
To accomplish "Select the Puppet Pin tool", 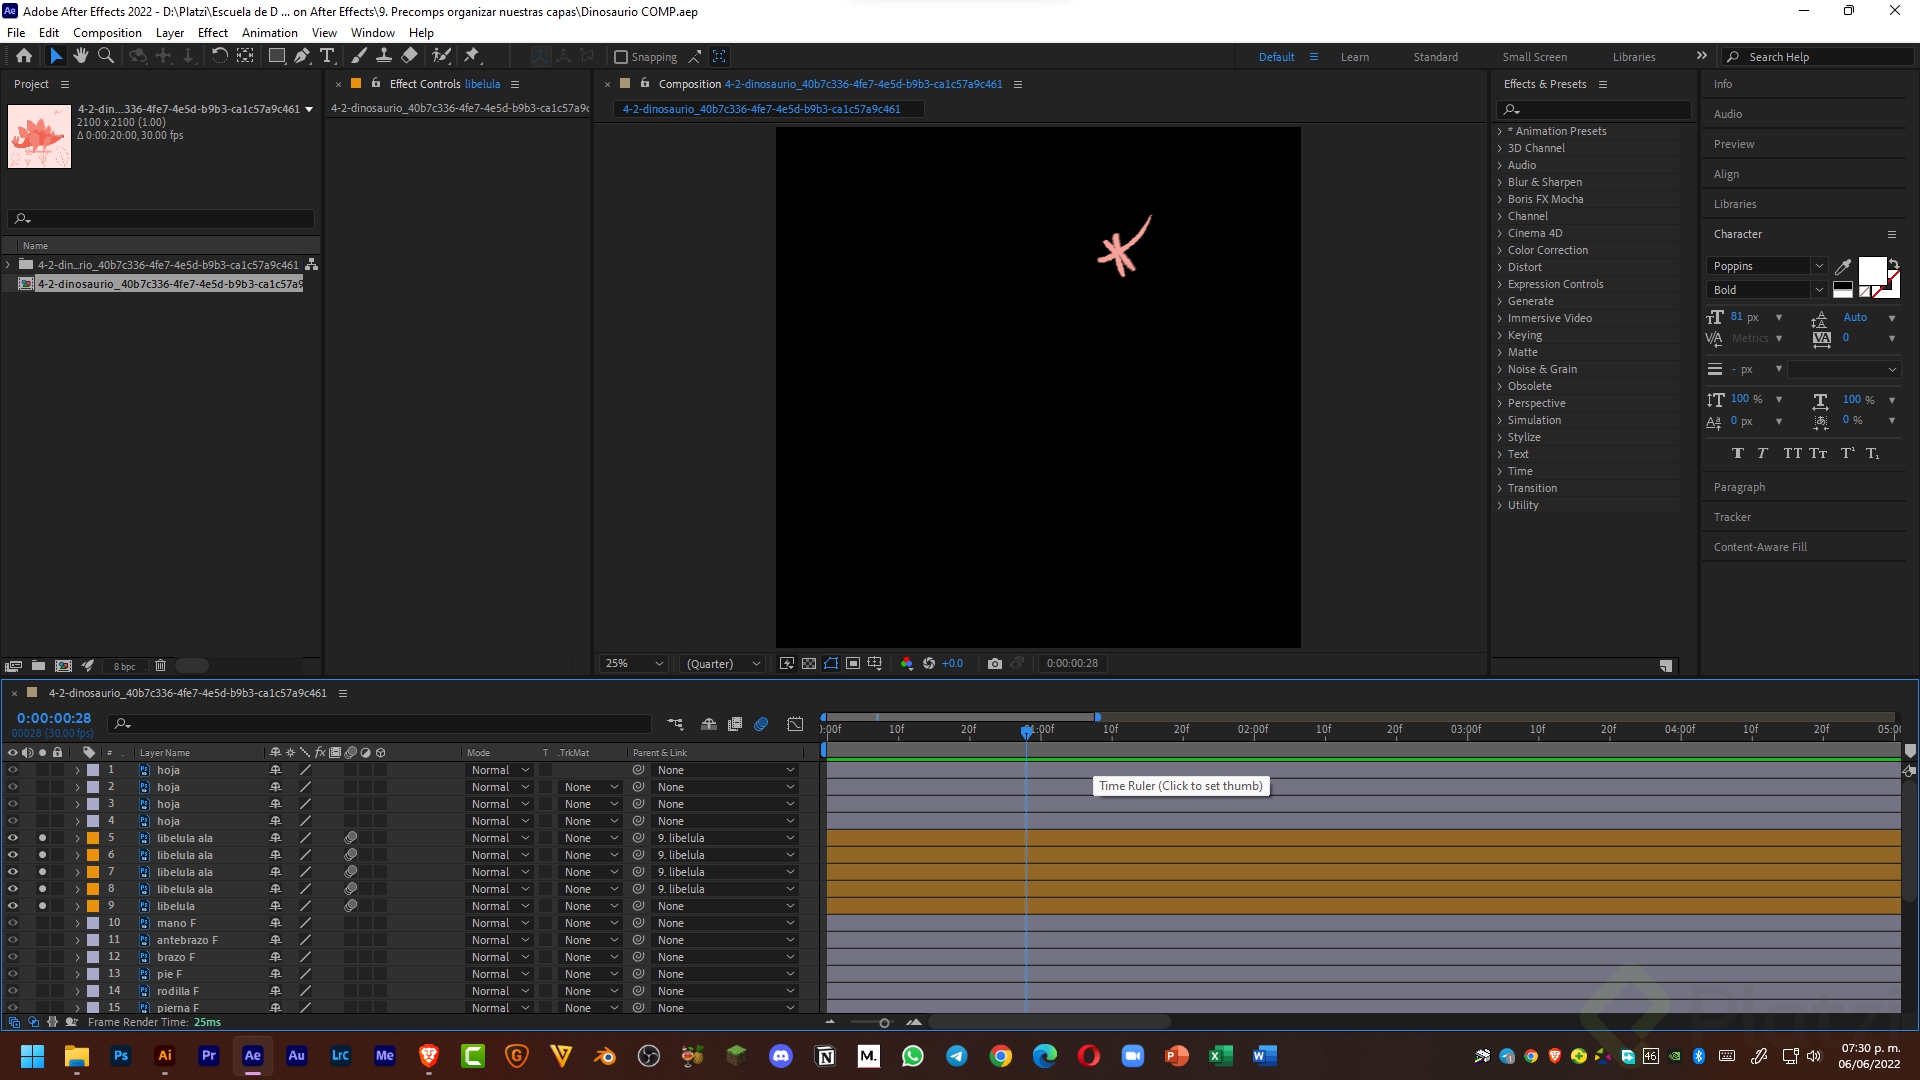I will (472, 56).
